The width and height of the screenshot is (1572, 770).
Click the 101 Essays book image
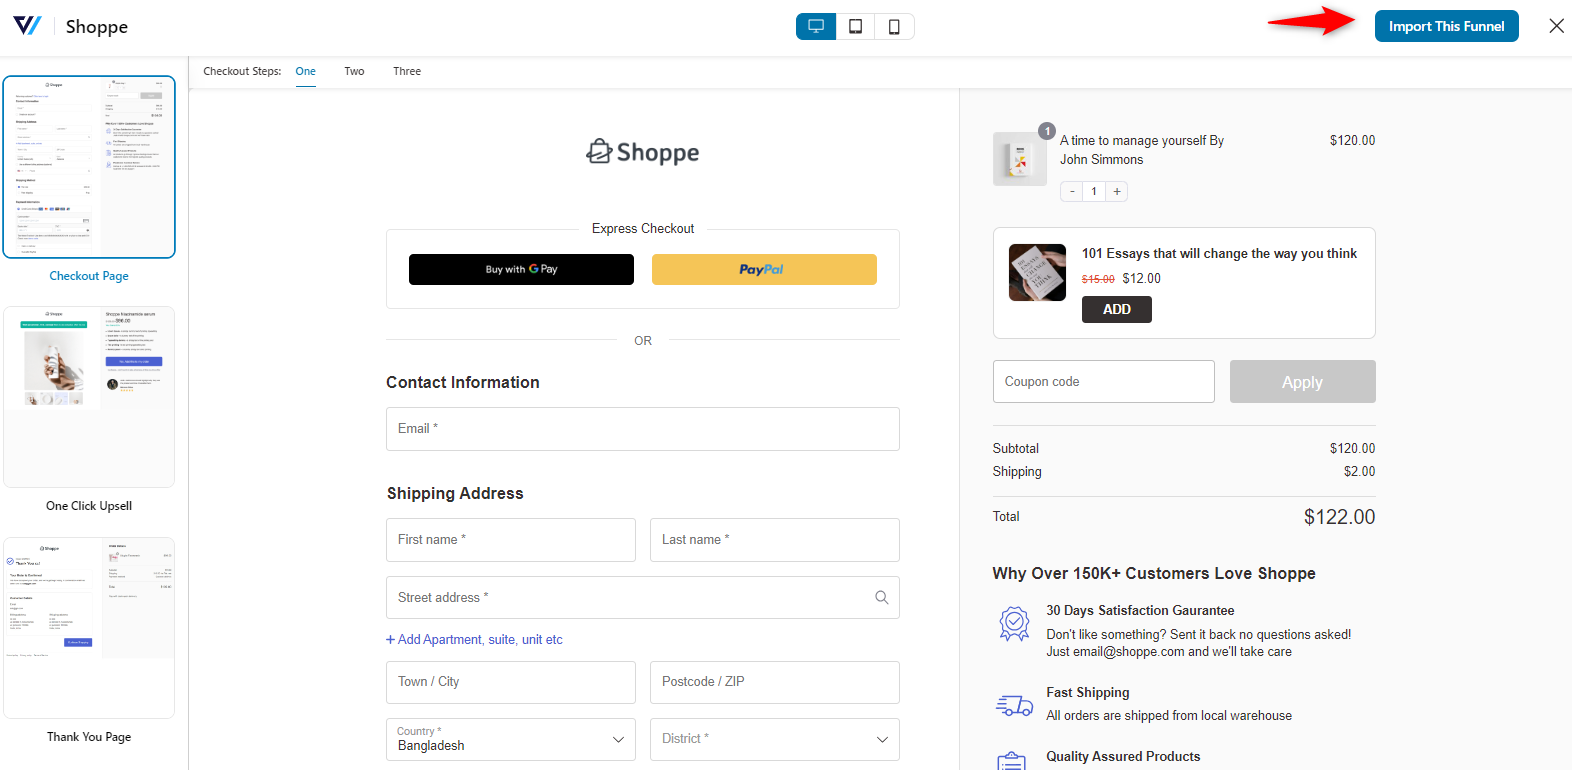click(1037, 272)
